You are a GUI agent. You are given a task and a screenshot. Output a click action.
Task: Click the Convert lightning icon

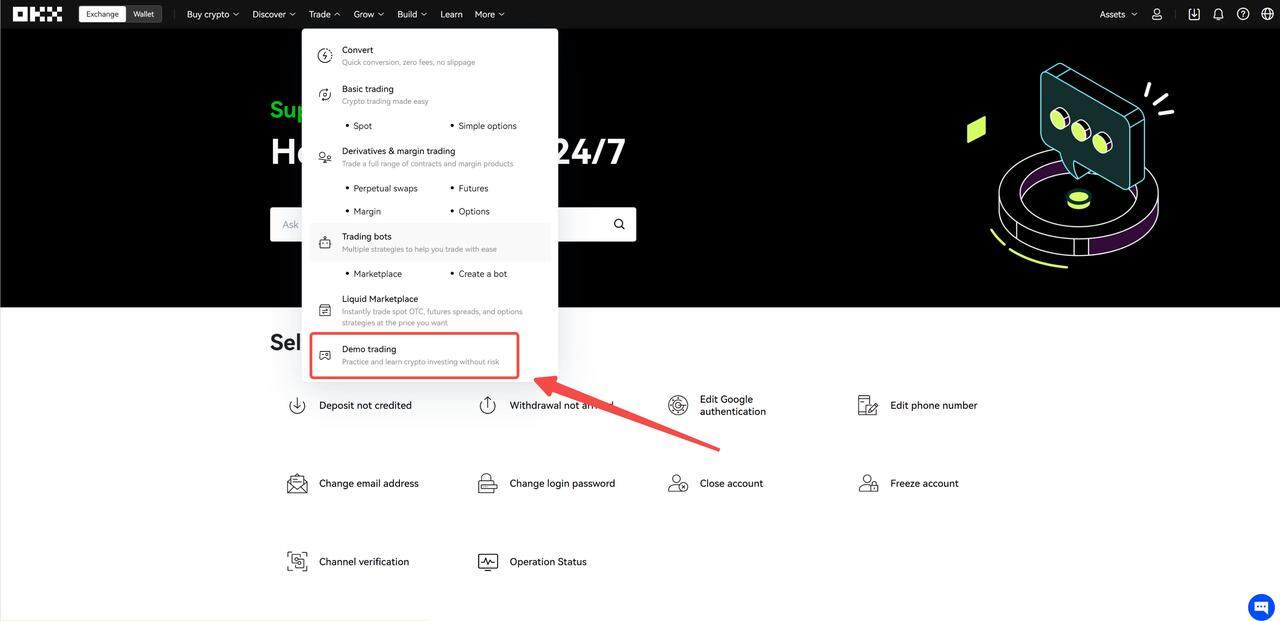pyautogui.click(x=325, y=56)
